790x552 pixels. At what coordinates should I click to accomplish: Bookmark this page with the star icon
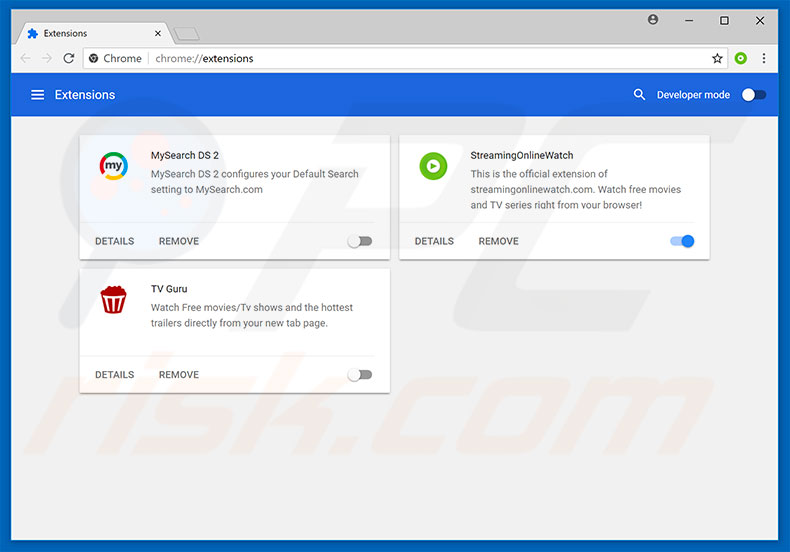point(717,58)
